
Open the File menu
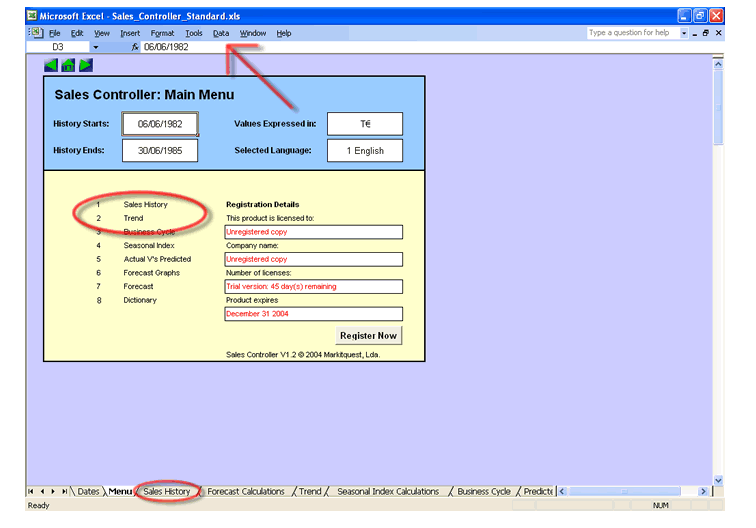pyautogui.click(x=55, y=33)
